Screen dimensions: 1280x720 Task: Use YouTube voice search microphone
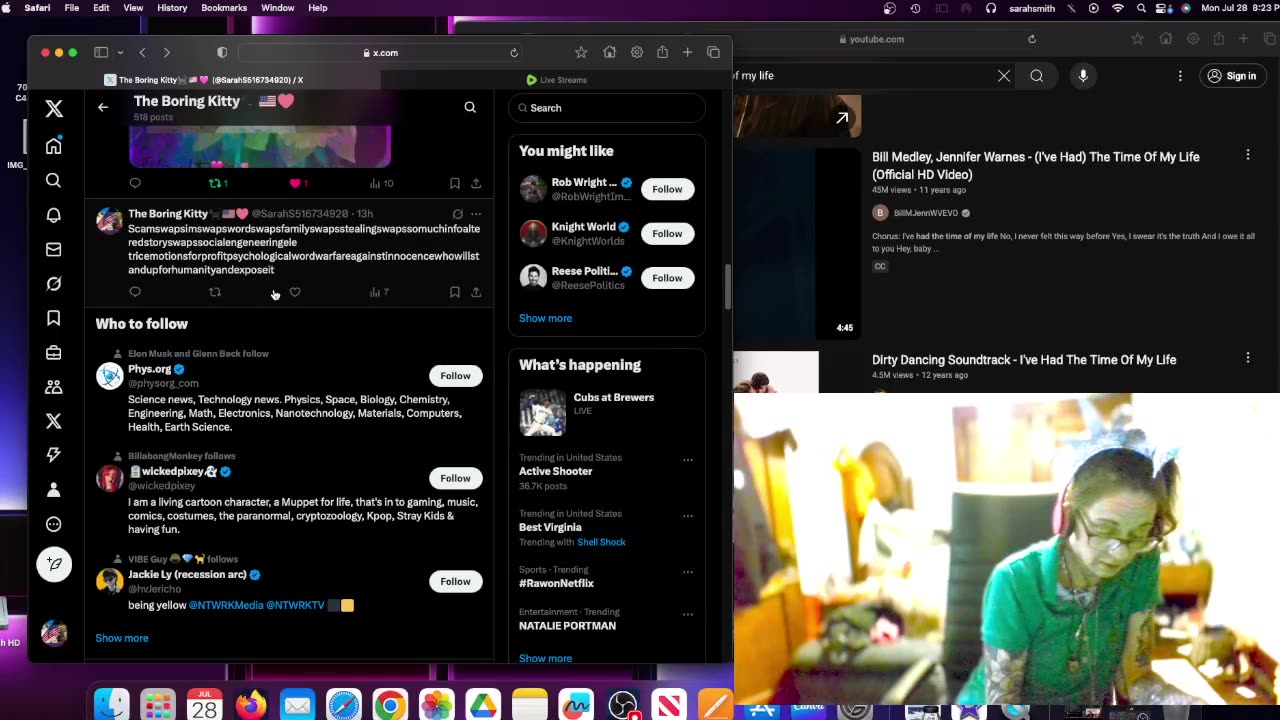[x=1083, y=76]
